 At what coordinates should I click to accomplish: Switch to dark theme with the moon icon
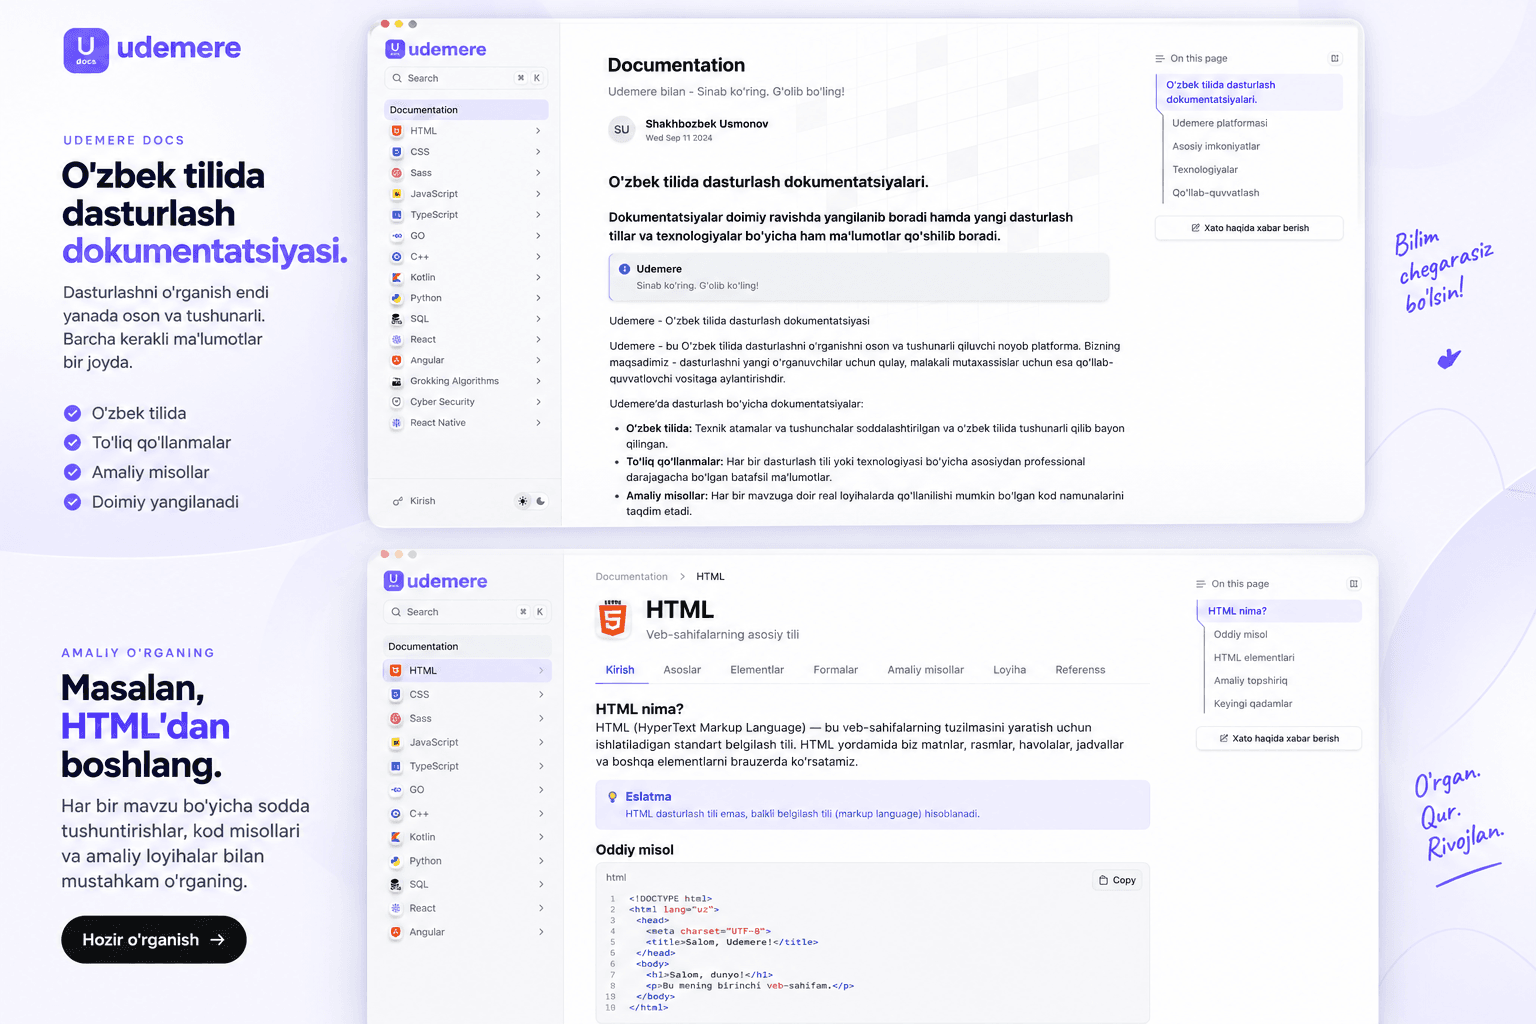(541, 501)
